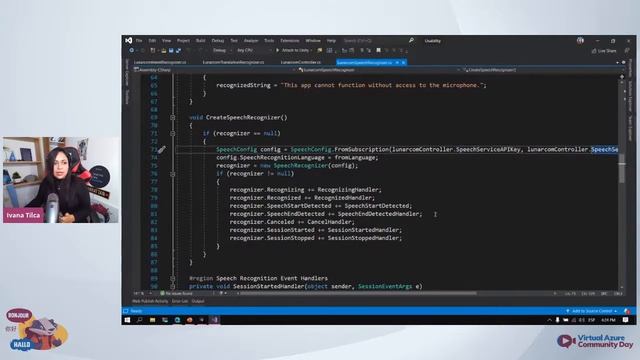Open File Explorer from the taskbar

(152, 320)
